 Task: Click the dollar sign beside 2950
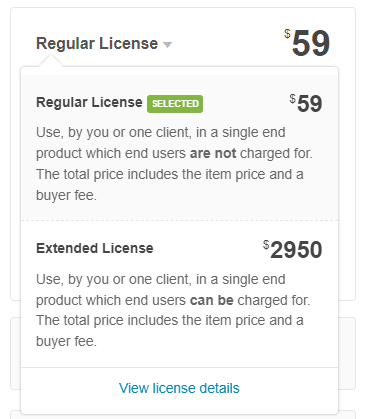coord(266,245)
